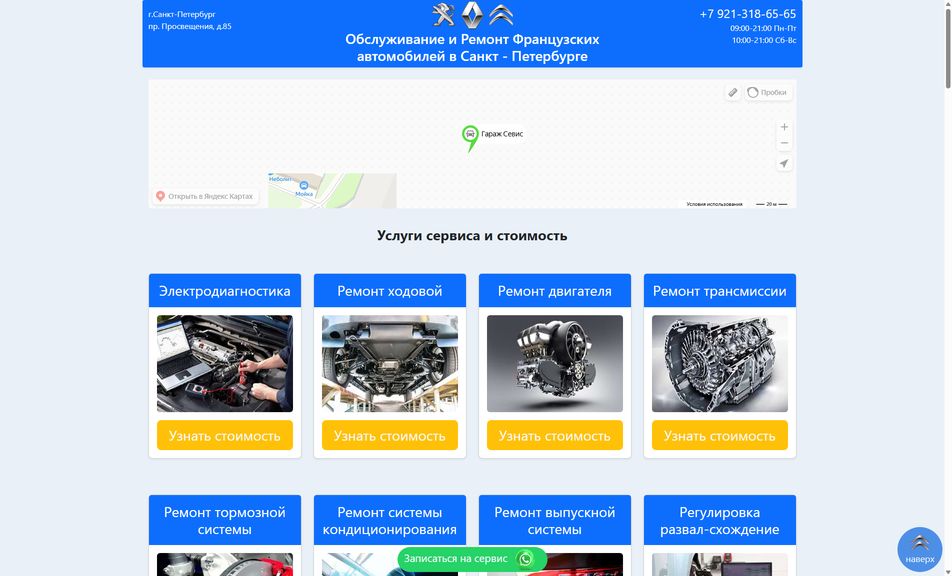Screen dimensions: 952x576
Task: Click the WhatsApp icon in booking button
Action: click(525, 558)
